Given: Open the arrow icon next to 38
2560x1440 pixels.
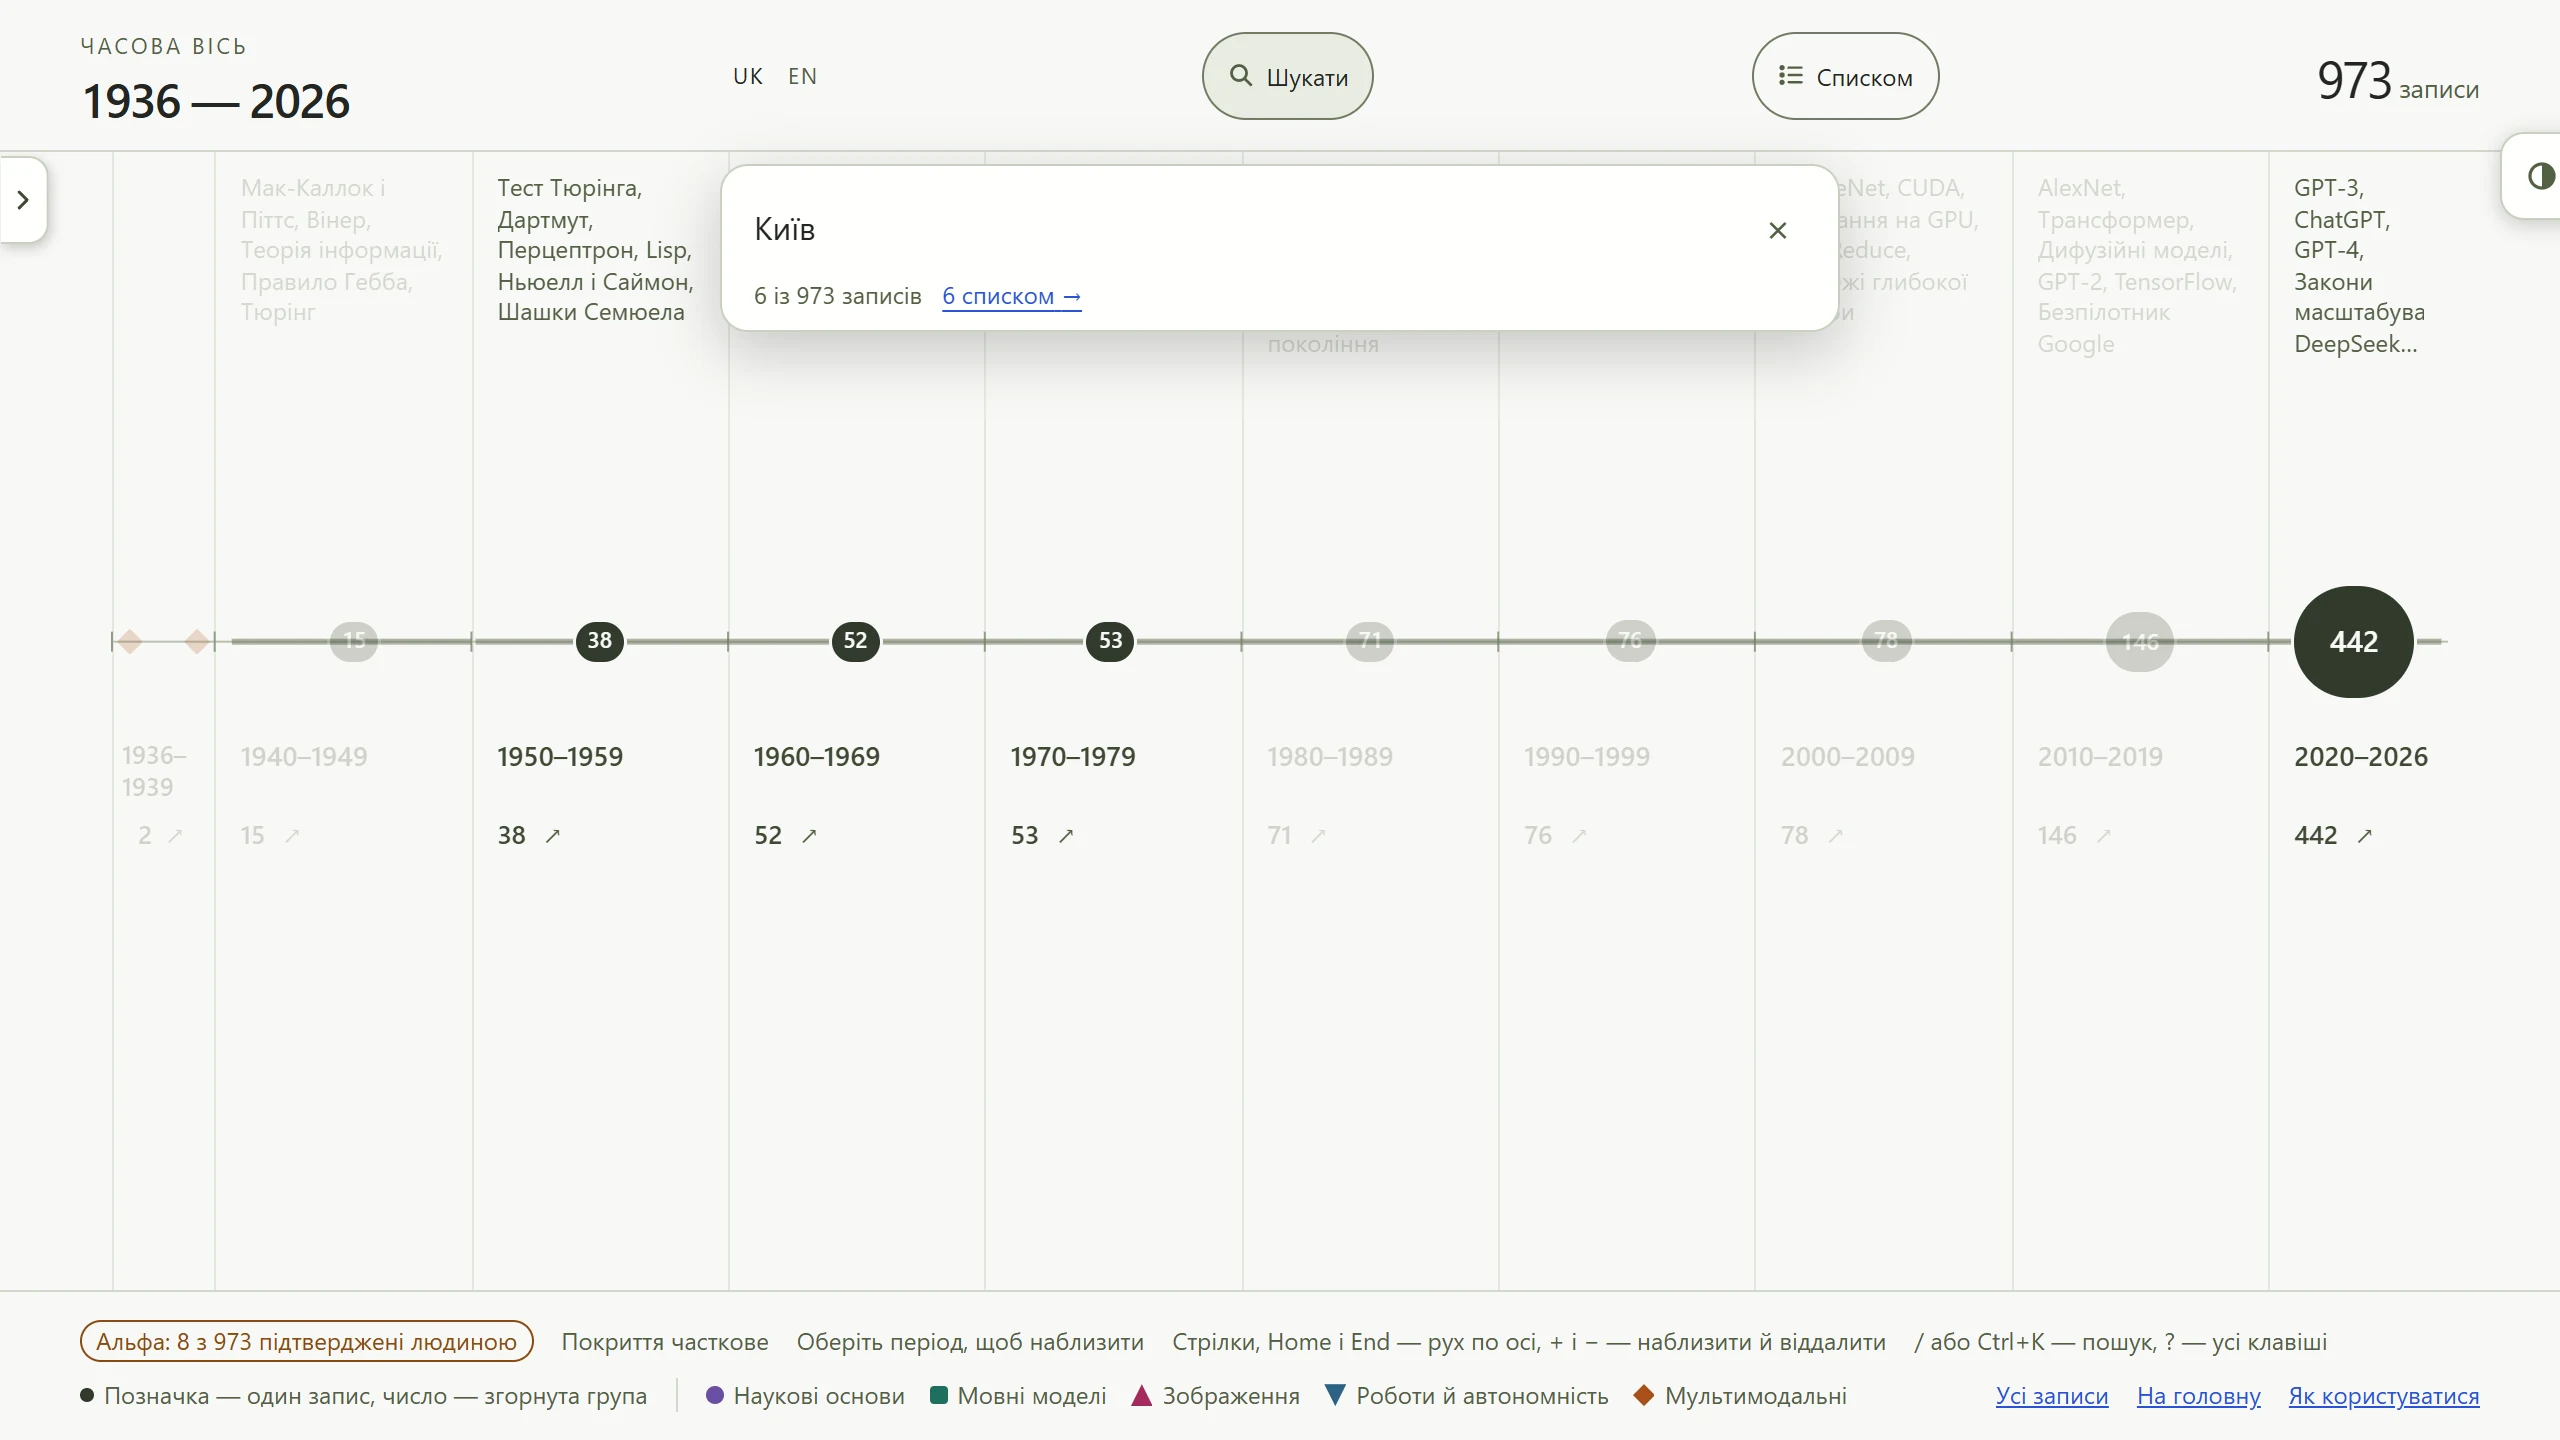Looking at the screenshot, I should [553, 836].
